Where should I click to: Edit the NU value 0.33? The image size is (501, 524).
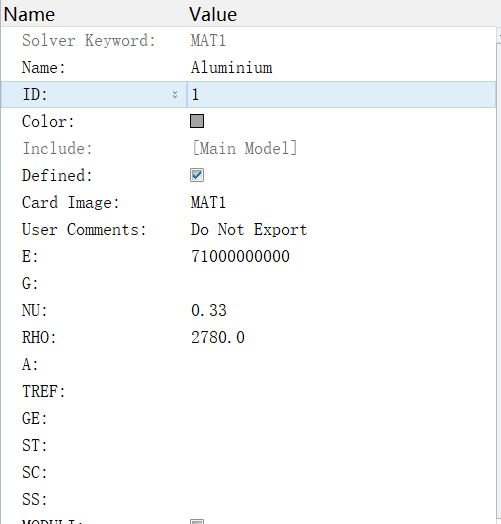click(x=209, y=310)
